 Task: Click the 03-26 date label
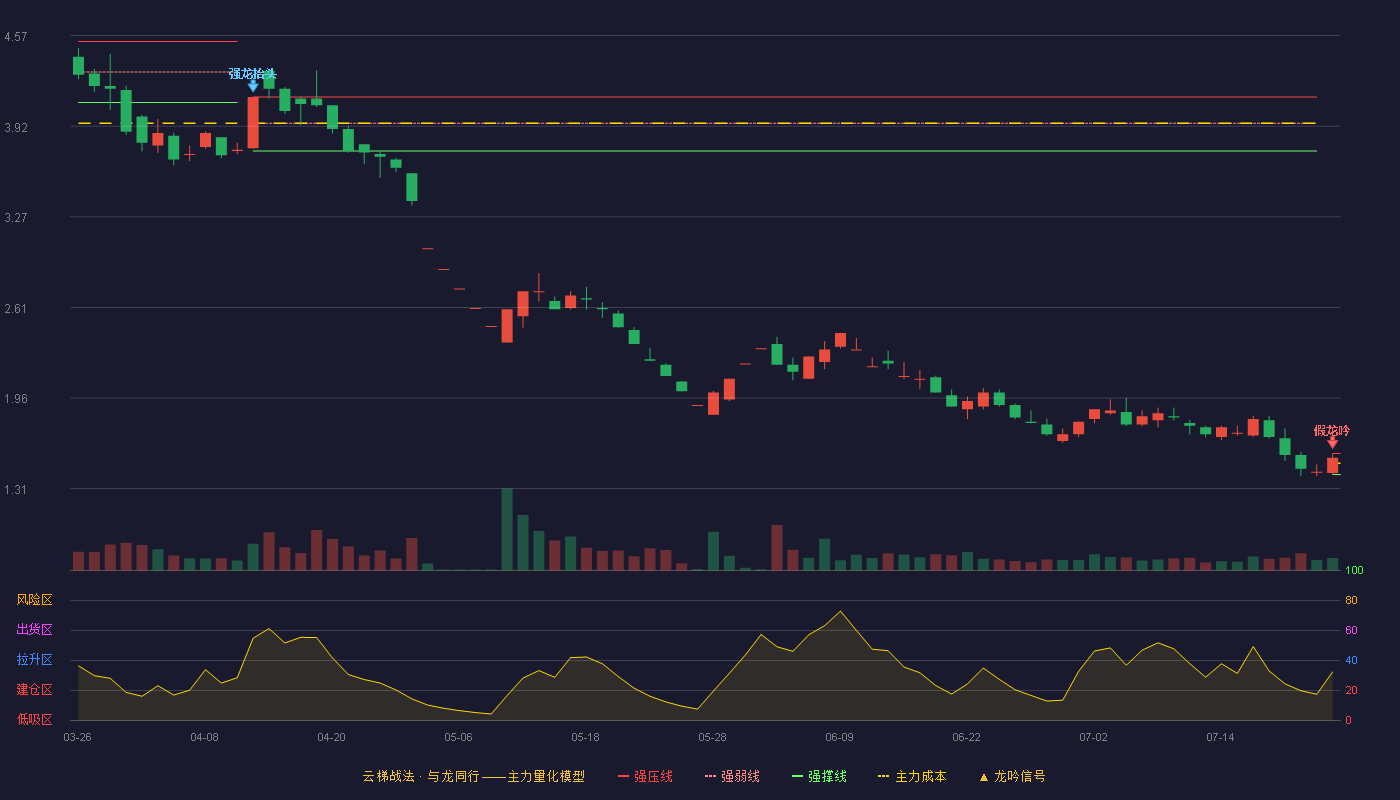[77, 737]
